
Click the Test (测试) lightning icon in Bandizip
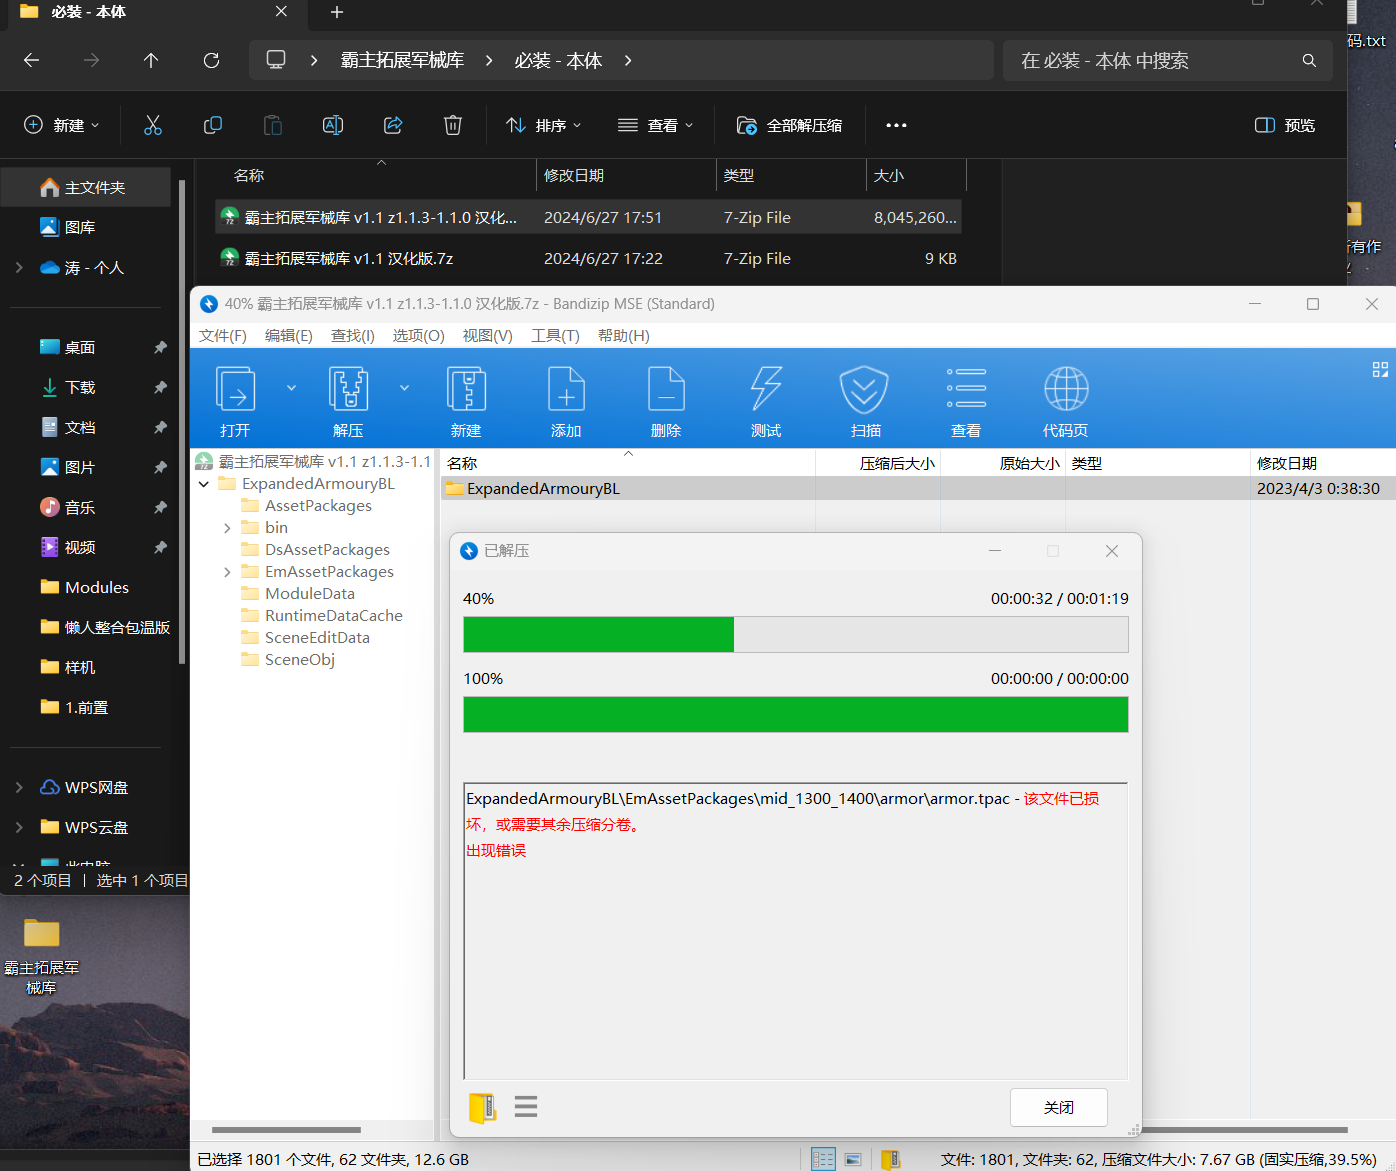[766, 390]
